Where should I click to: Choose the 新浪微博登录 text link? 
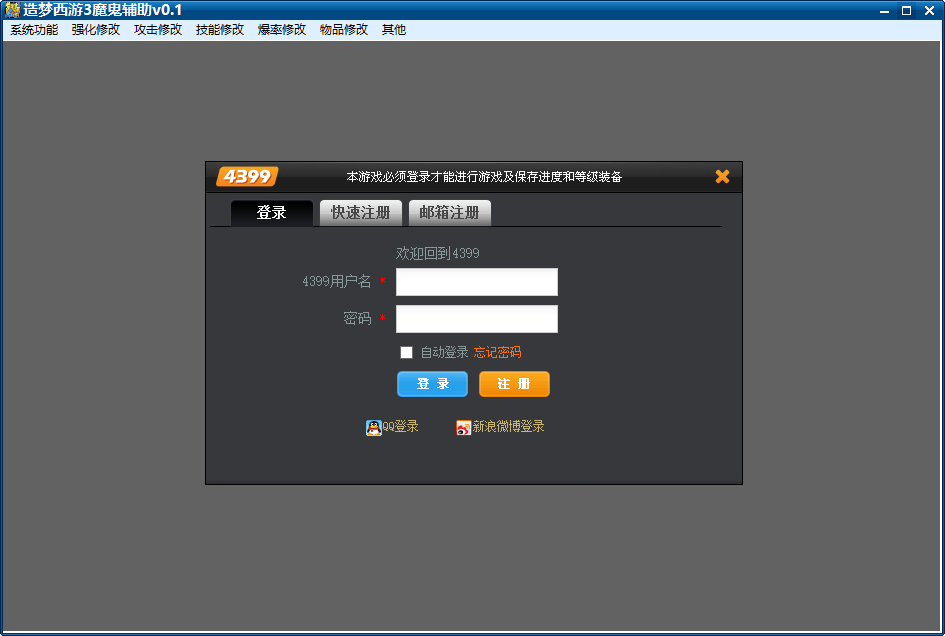[x=509, y=427]
